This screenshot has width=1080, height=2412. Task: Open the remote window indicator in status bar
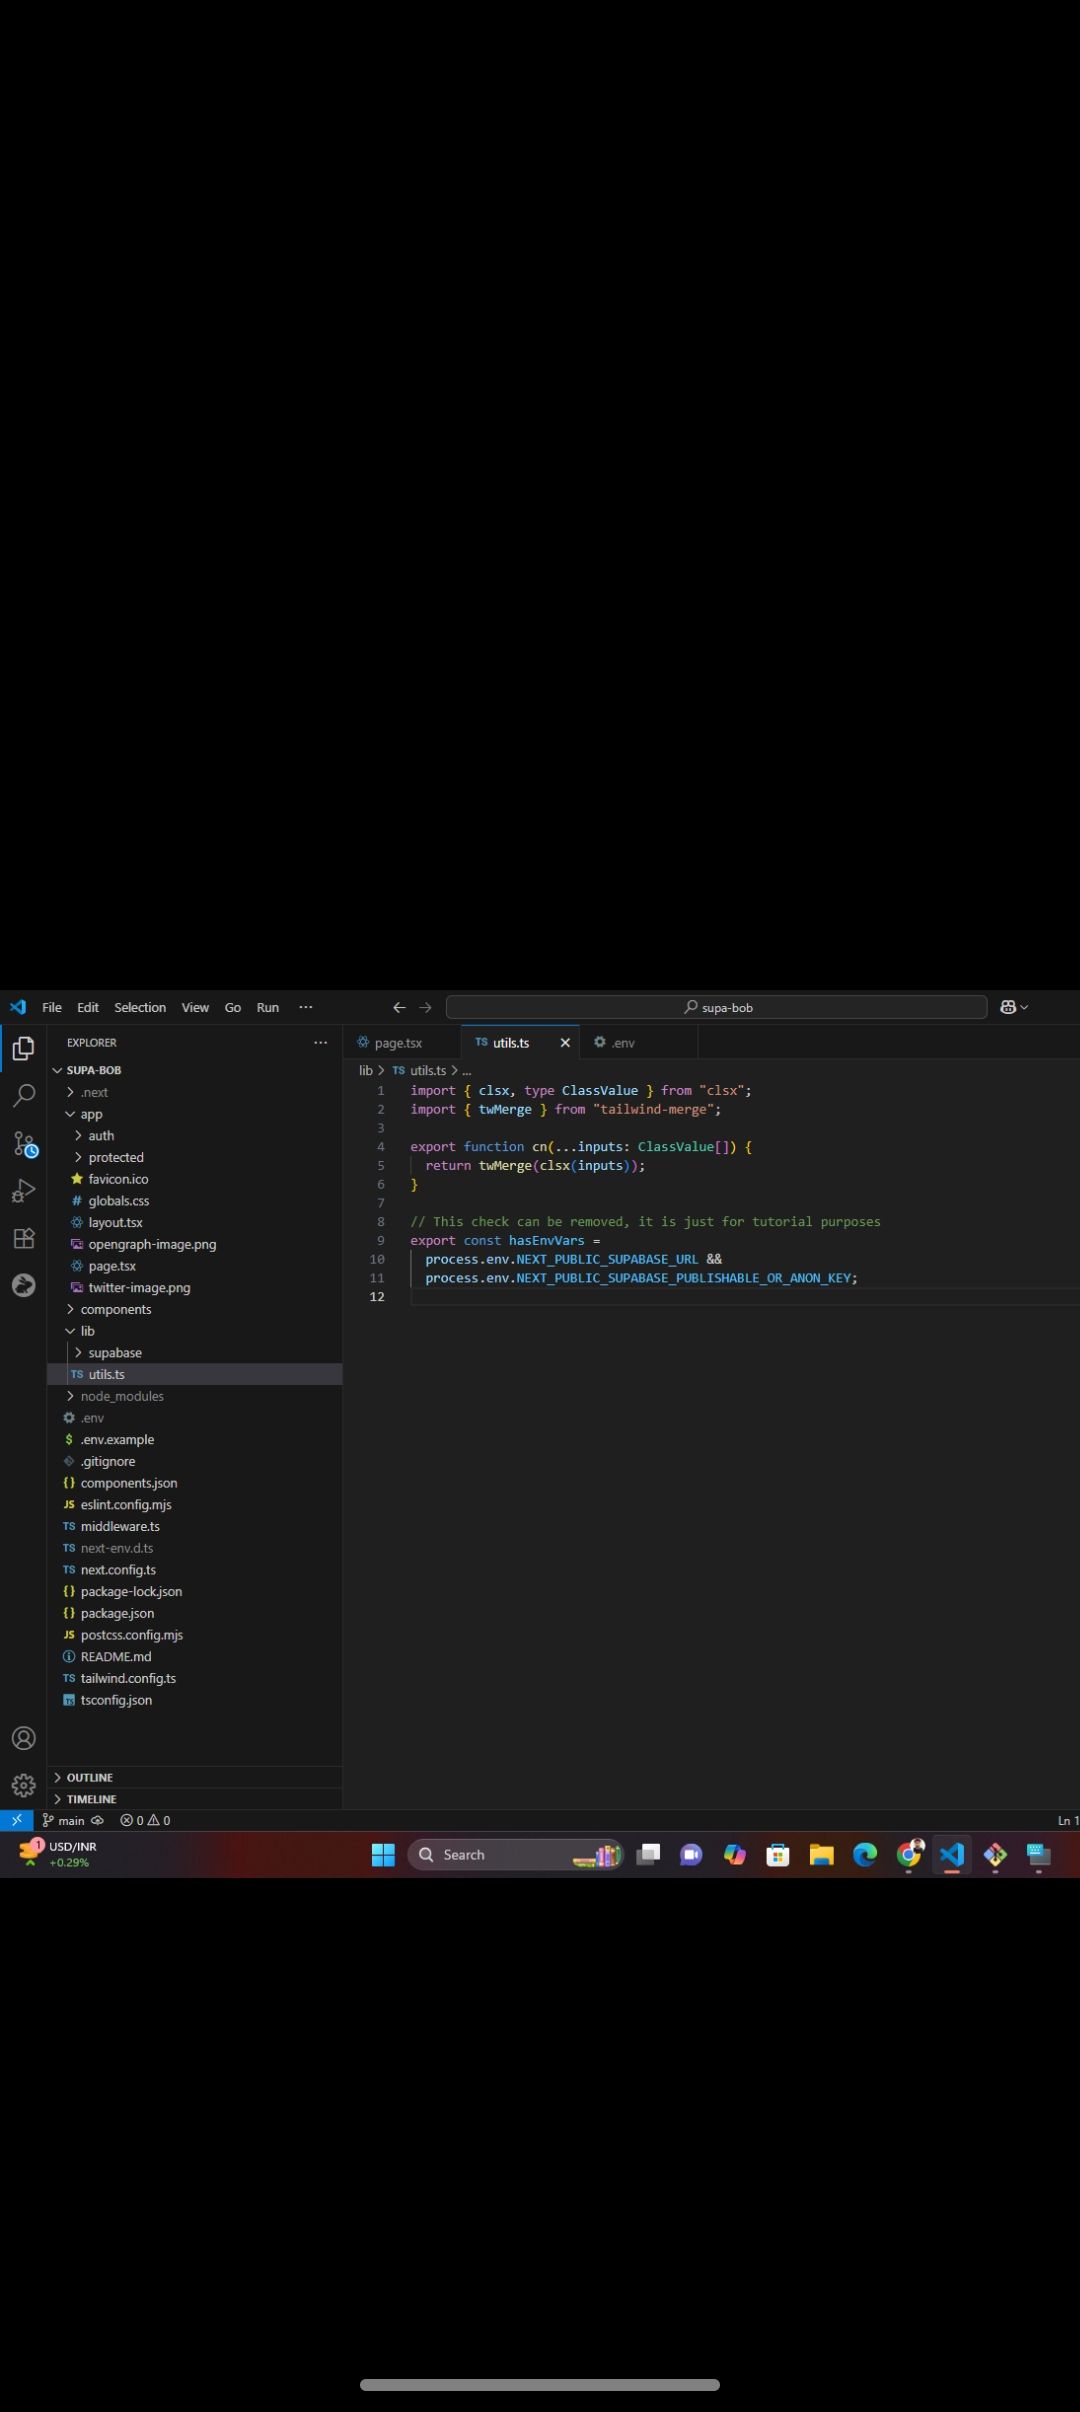click(17, 1820)
